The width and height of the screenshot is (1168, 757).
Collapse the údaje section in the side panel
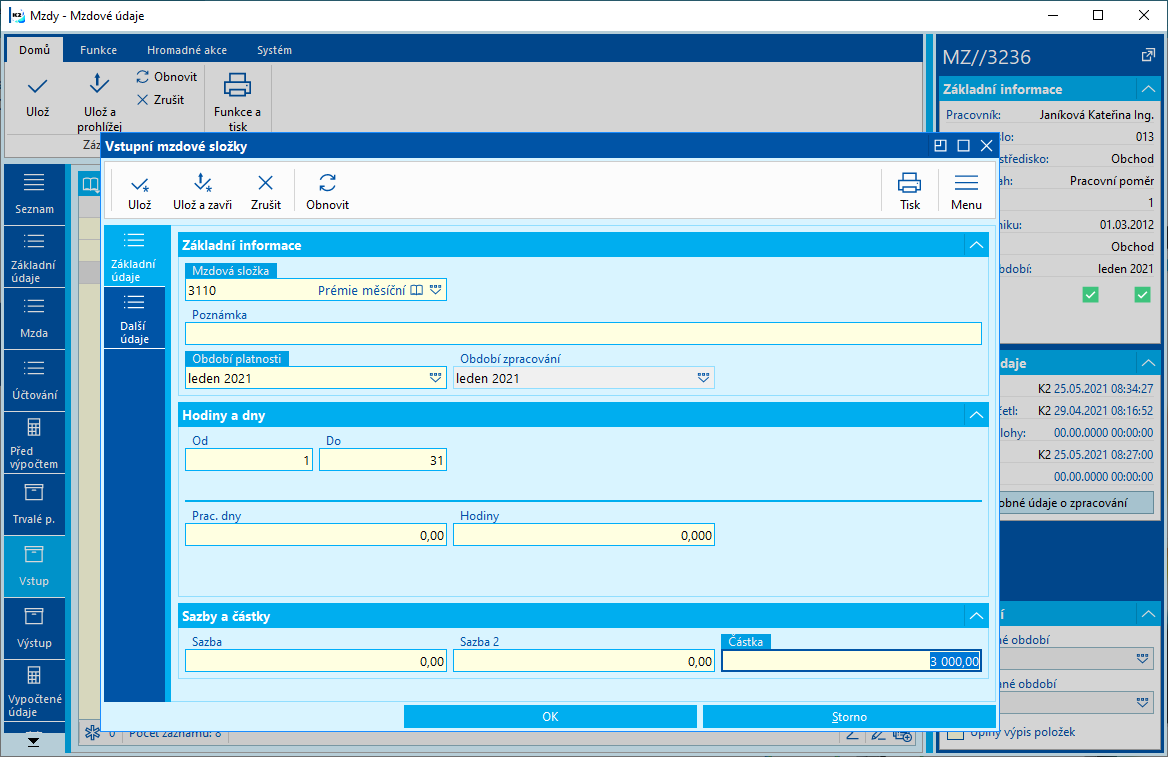pyautogui.click(x=1148, y=363)
